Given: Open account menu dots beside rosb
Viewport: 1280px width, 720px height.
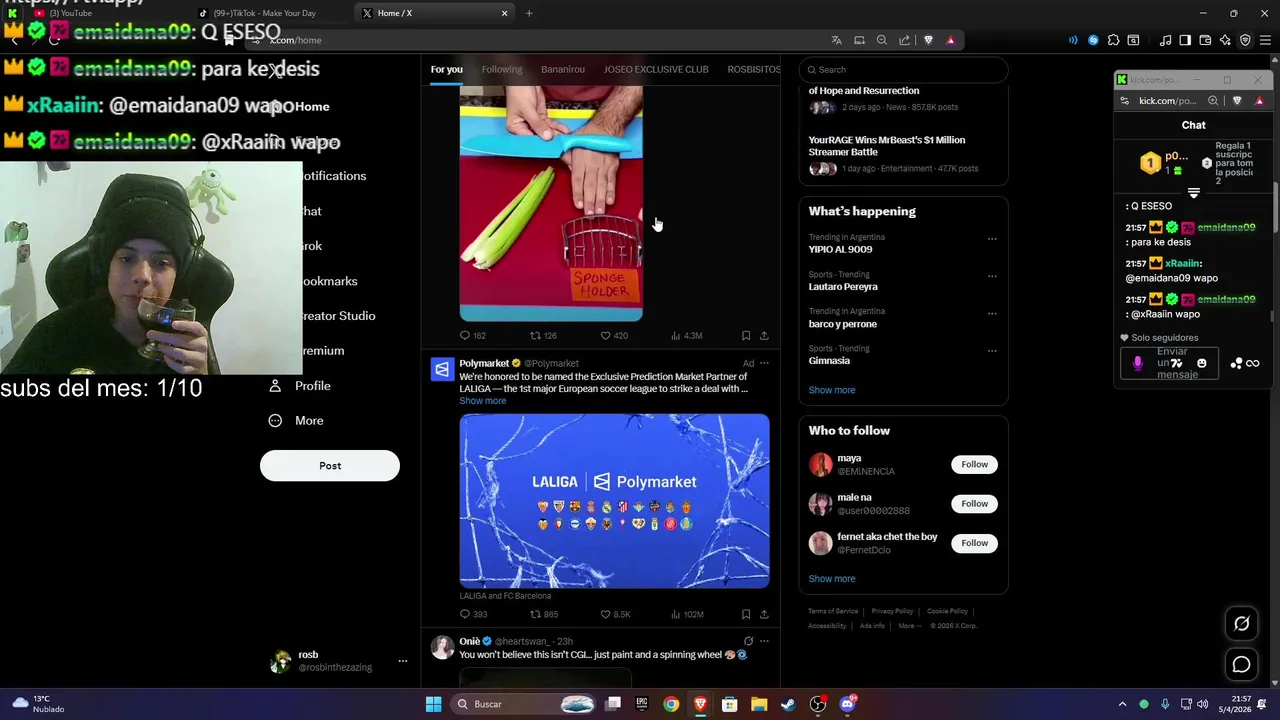Looking at the screenshot, I should 403,661.
